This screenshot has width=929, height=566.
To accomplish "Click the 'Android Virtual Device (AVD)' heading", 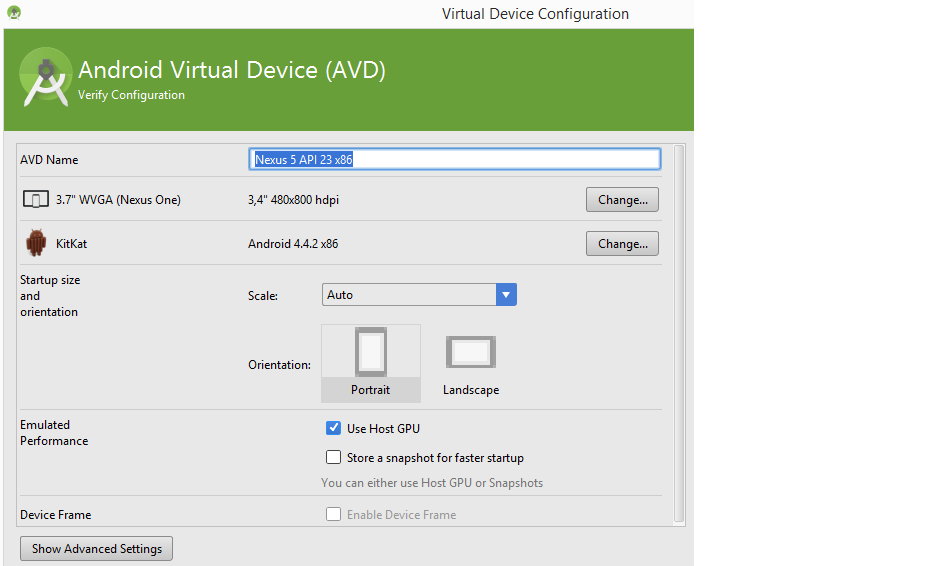I will [232, 70].
